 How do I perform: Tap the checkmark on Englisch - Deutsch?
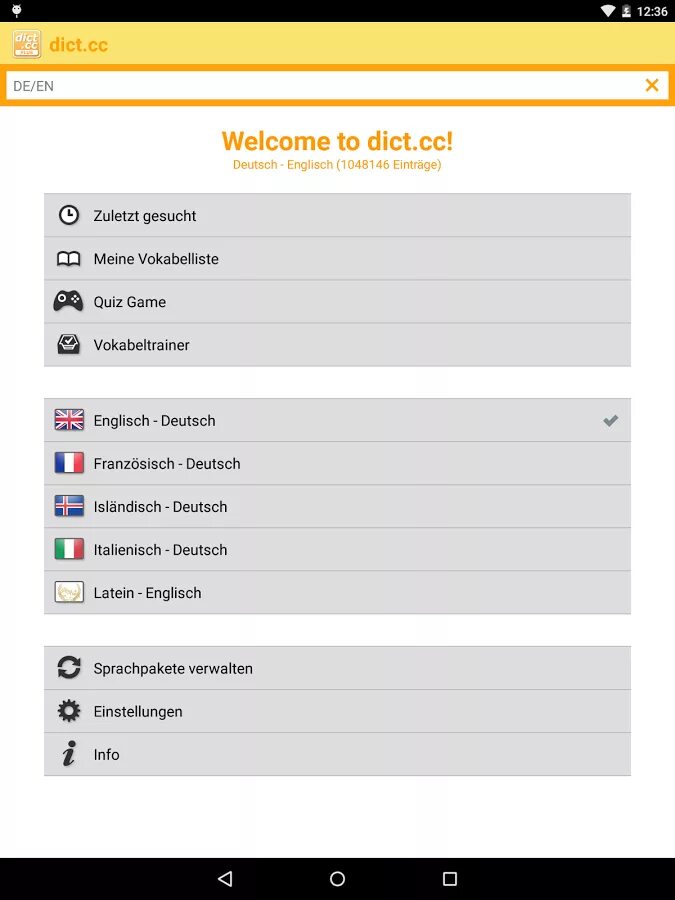point(611,420)
